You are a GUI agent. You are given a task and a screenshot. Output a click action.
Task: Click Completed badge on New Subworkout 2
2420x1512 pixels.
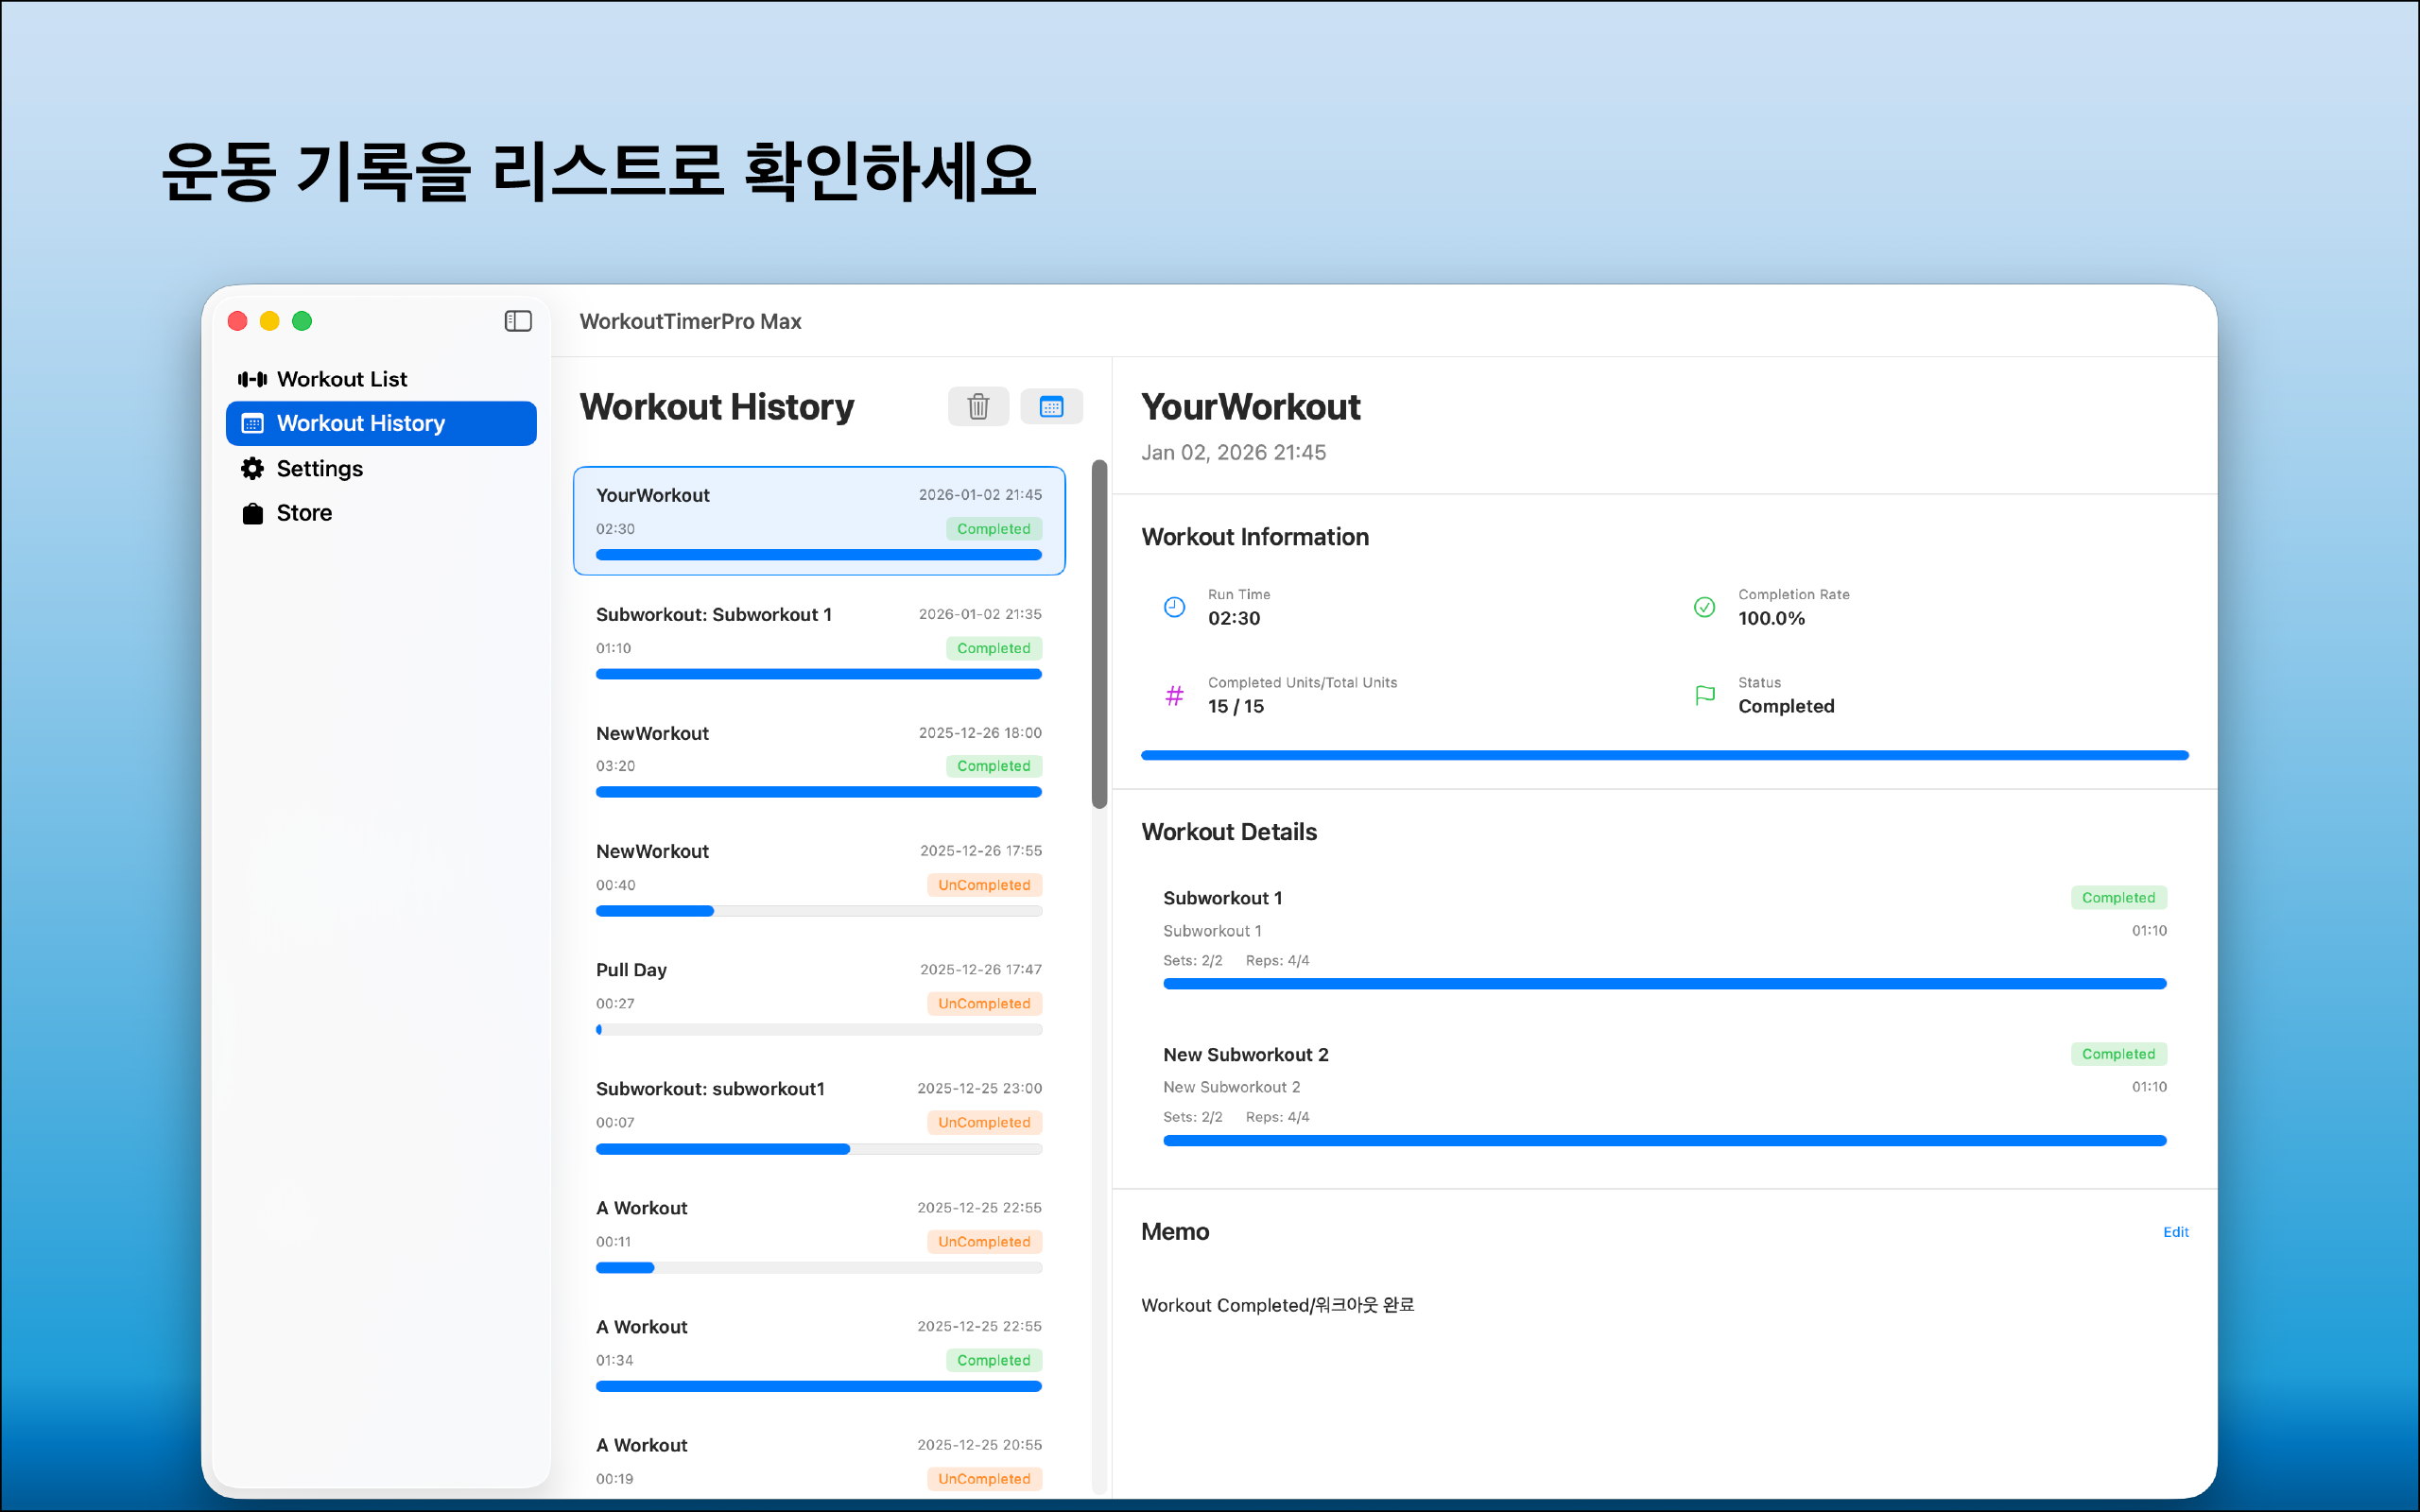(2118, 1054)
